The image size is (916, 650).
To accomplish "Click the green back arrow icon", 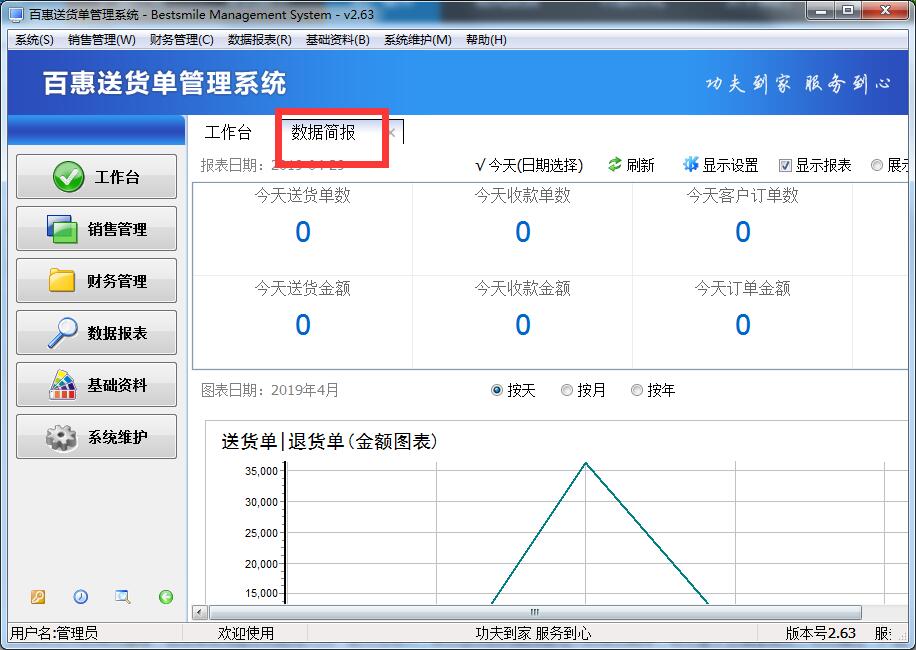I will pyautogui.click(x=166, y=597).
